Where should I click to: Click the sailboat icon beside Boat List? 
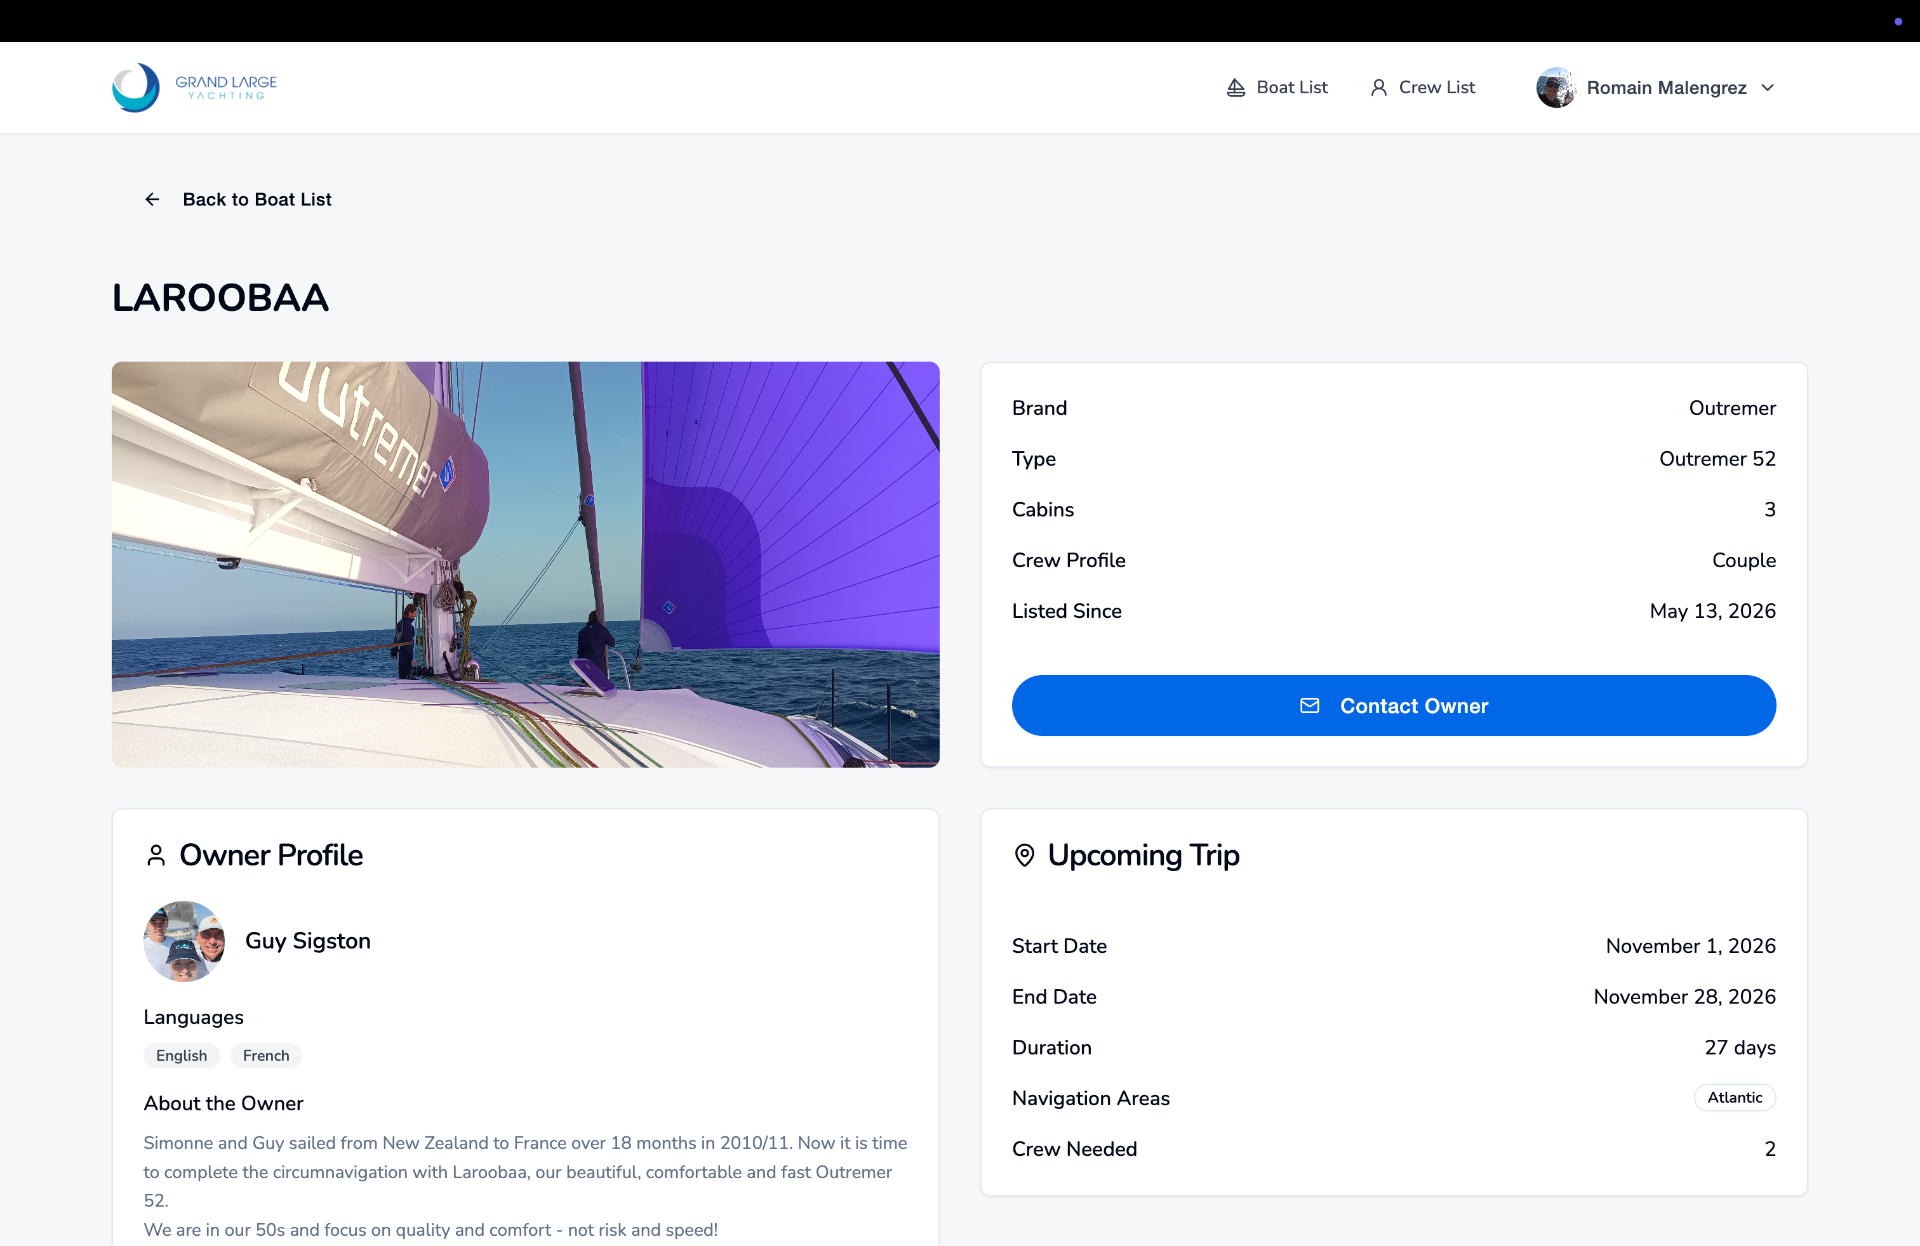pyautogui.click(x=1236, y=88)
